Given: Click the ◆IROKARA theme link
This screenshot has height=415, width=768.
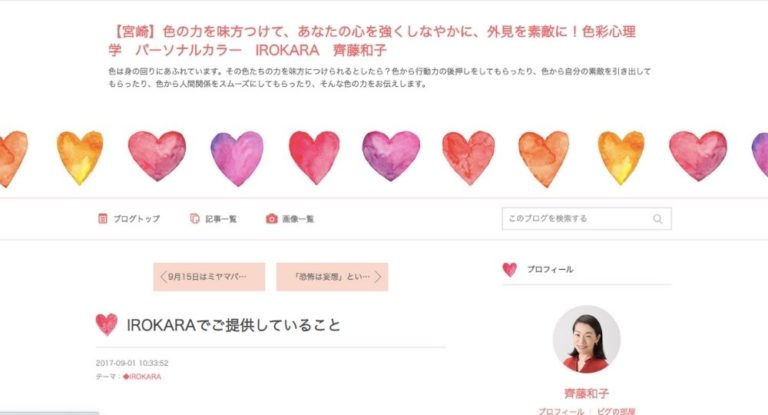Looking at the screenshot, I should tap(142, 377).
